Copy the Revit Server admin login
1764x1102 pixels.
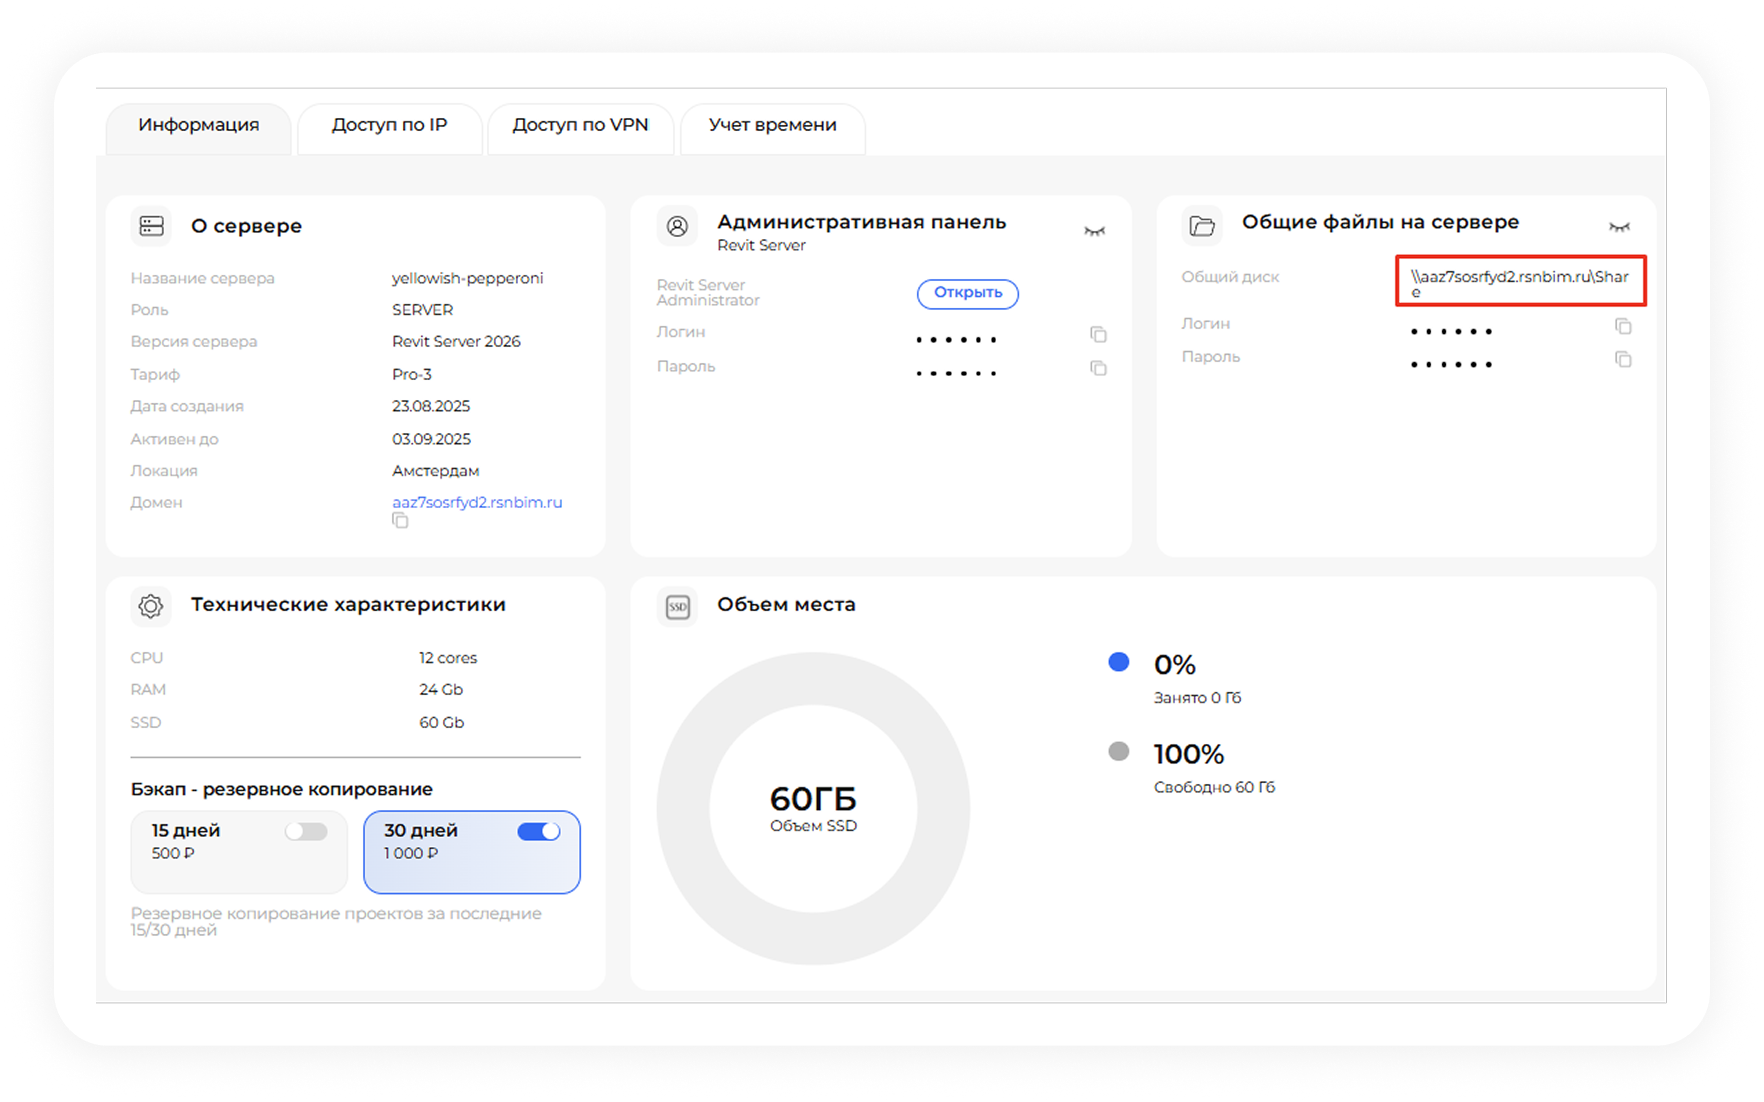[1098, 334]
